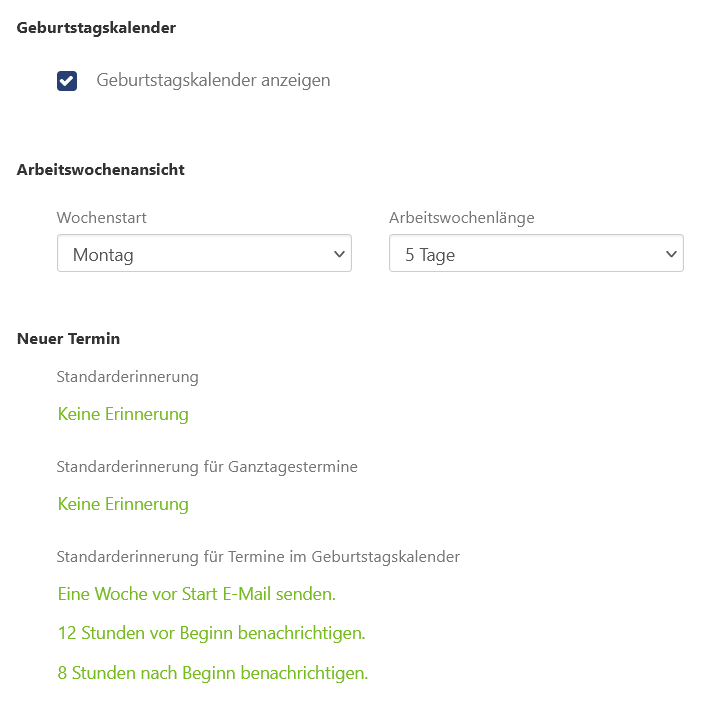Screen dimensions: 712x703
Task: Open 'Keine Erinnerung' link under Standarderinnerung
Action: click(x=123, y=414)
